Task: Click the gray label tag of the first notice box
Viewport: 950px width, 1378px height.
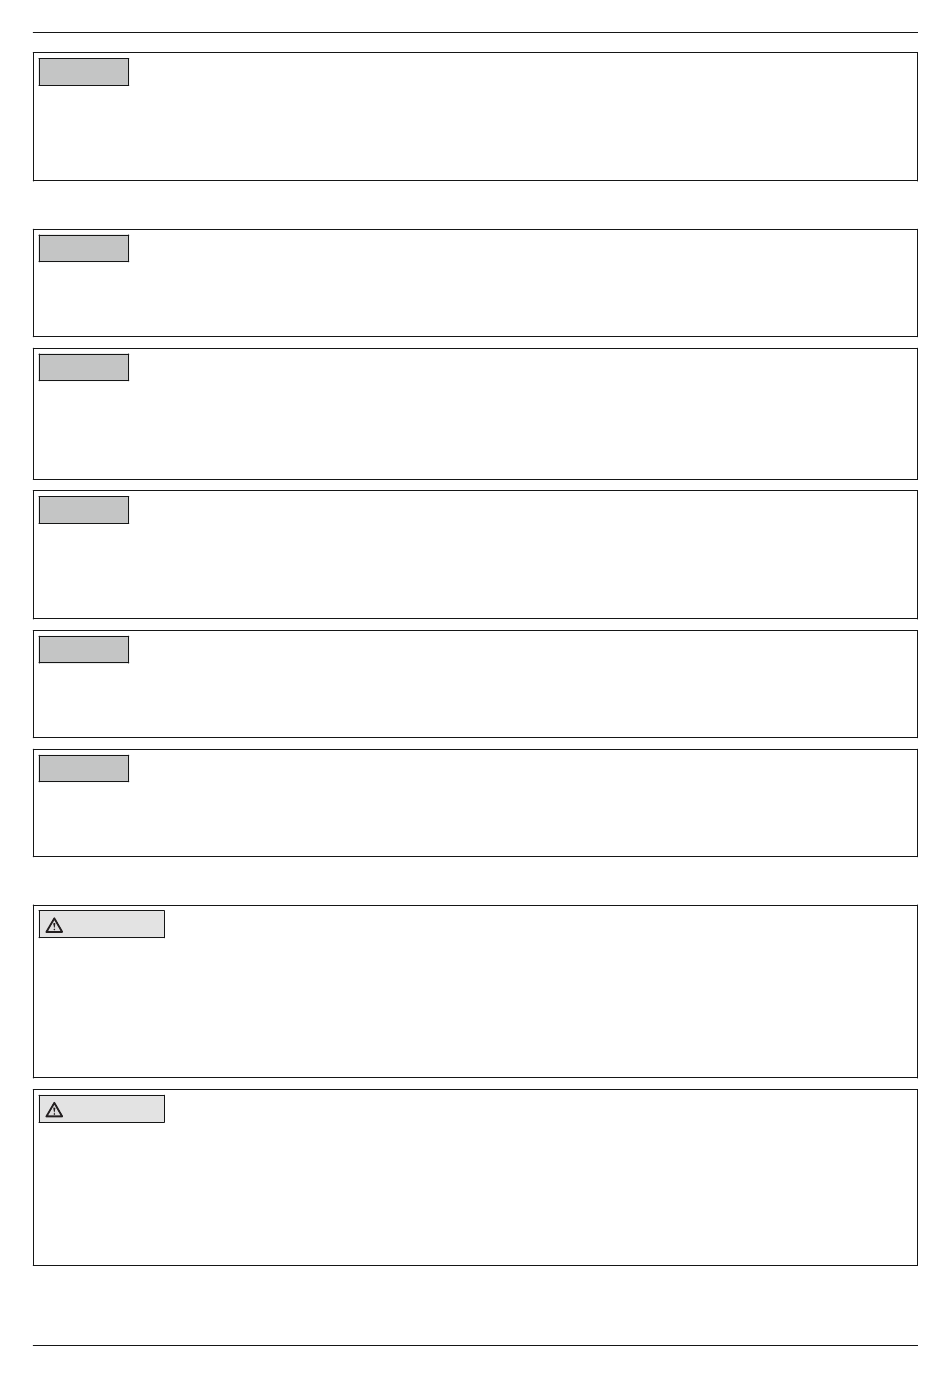Action: pos(84,72)
